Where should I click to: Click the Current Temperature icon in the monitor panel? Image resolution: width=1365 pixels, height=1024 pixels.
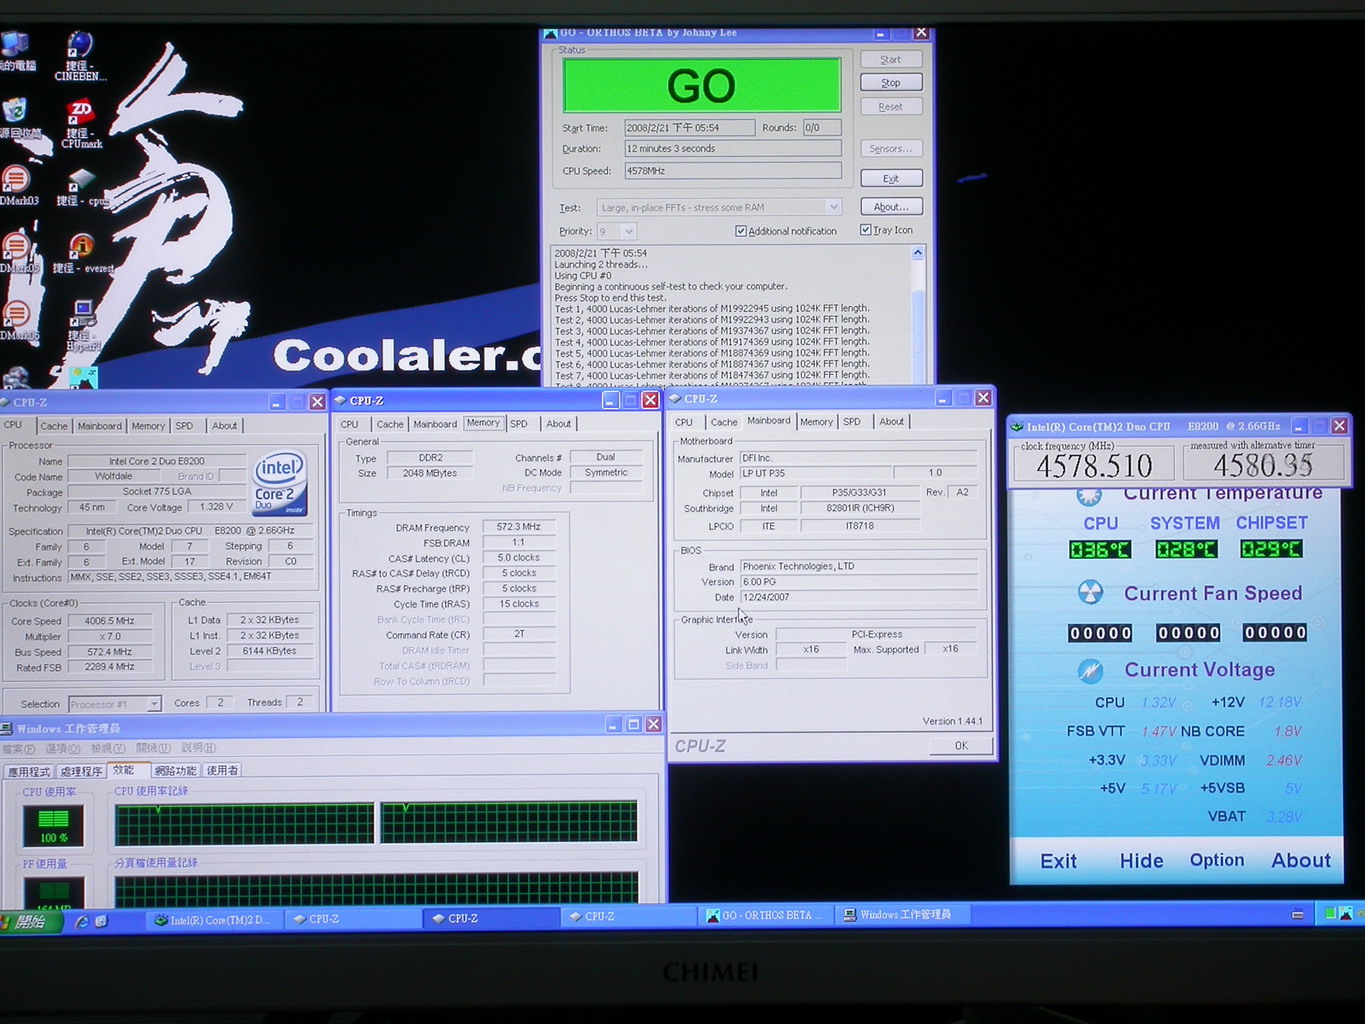tap(1089, 495)
